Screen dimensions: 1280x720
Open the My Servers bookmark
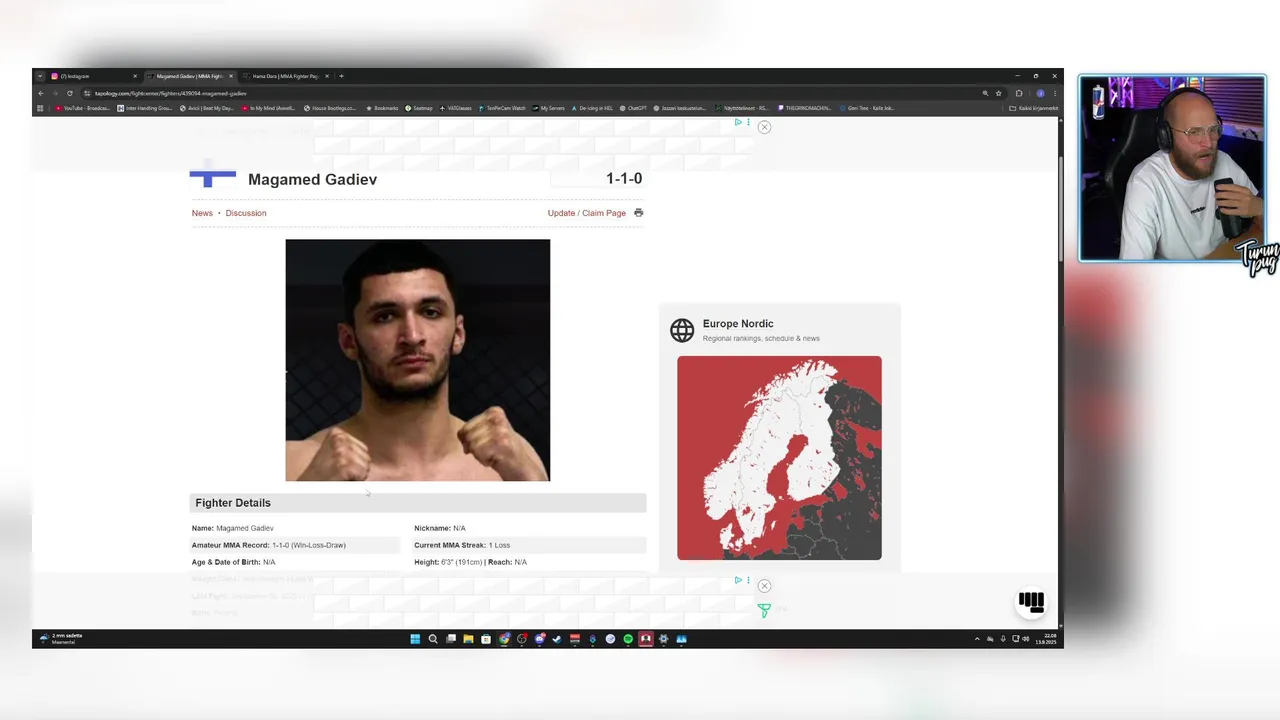[549, 108]
